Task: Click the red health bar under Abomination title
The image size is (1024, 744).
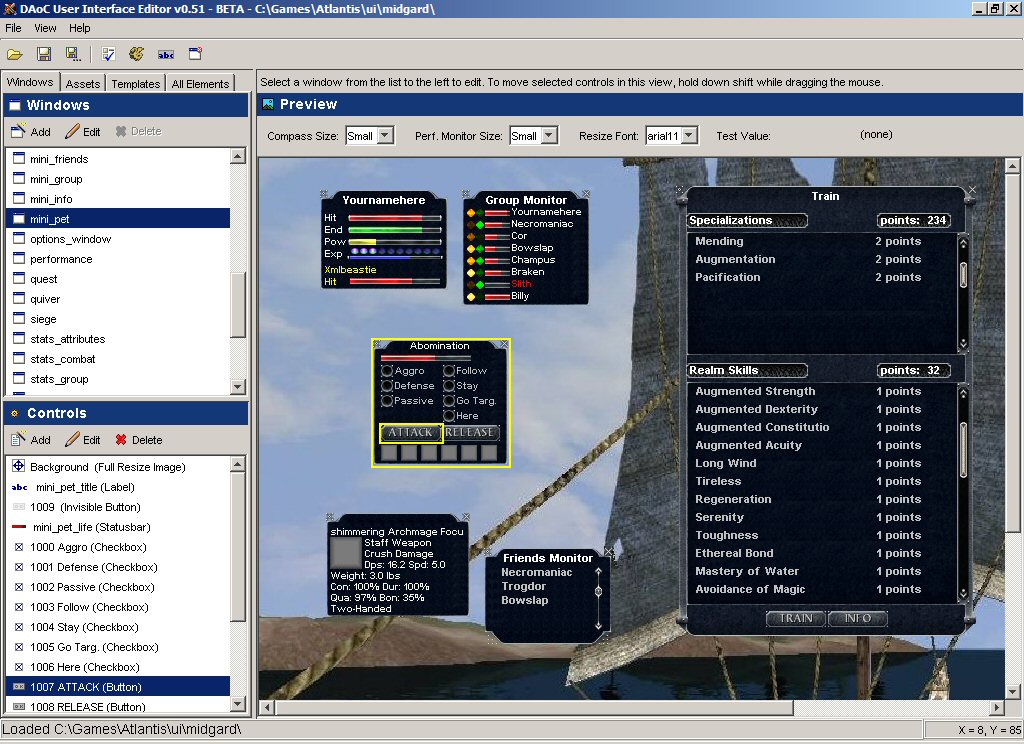Action: [x=425, y=358]
